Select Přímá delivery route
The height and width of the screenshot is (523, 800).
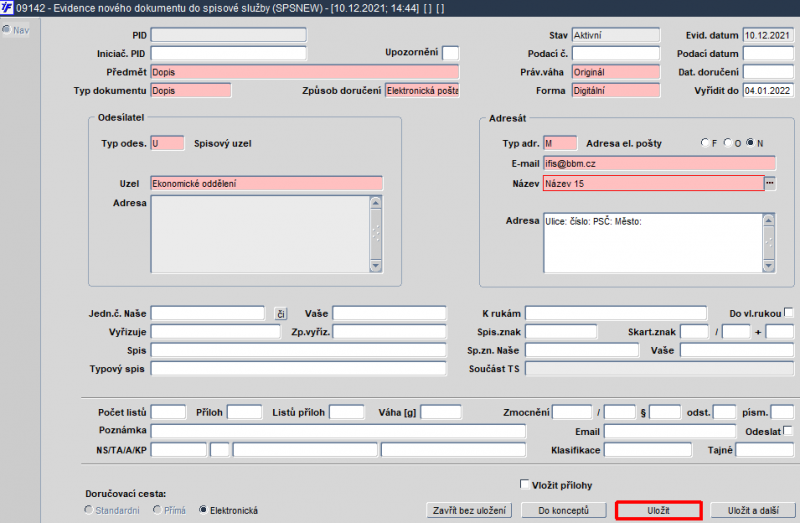tap(157, 510)
